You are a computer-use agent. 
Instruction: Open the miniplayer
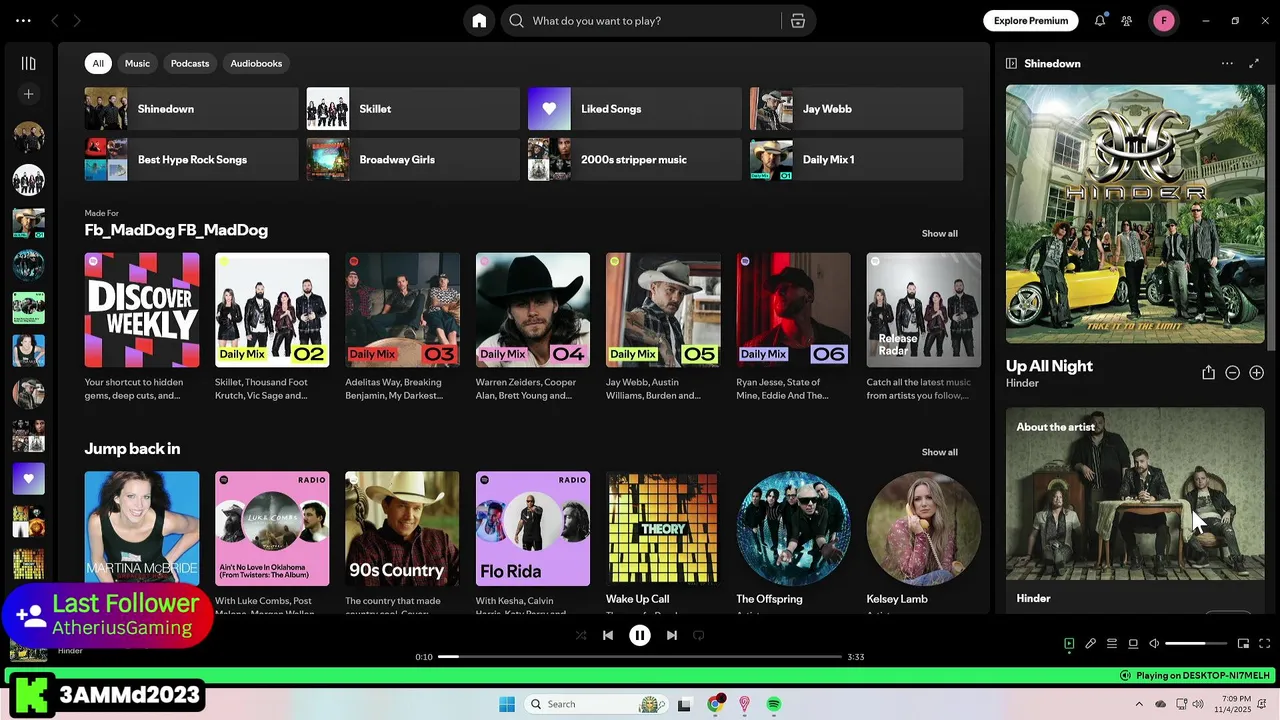pos(1243,644)
